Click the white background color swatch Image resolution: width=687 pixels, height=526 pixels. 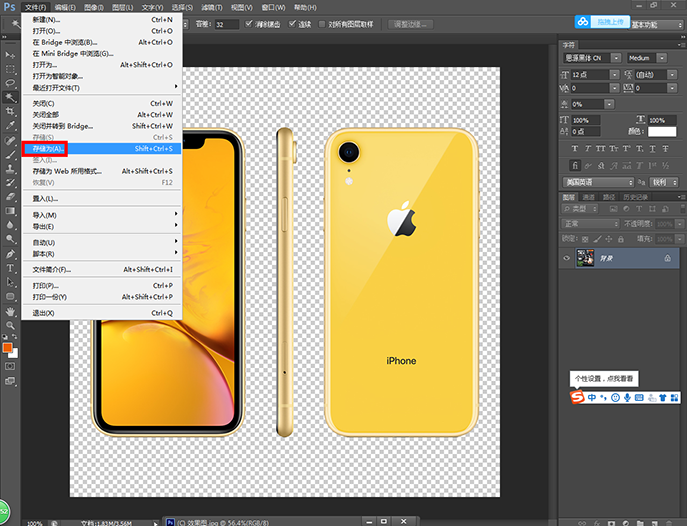[15, 353]
